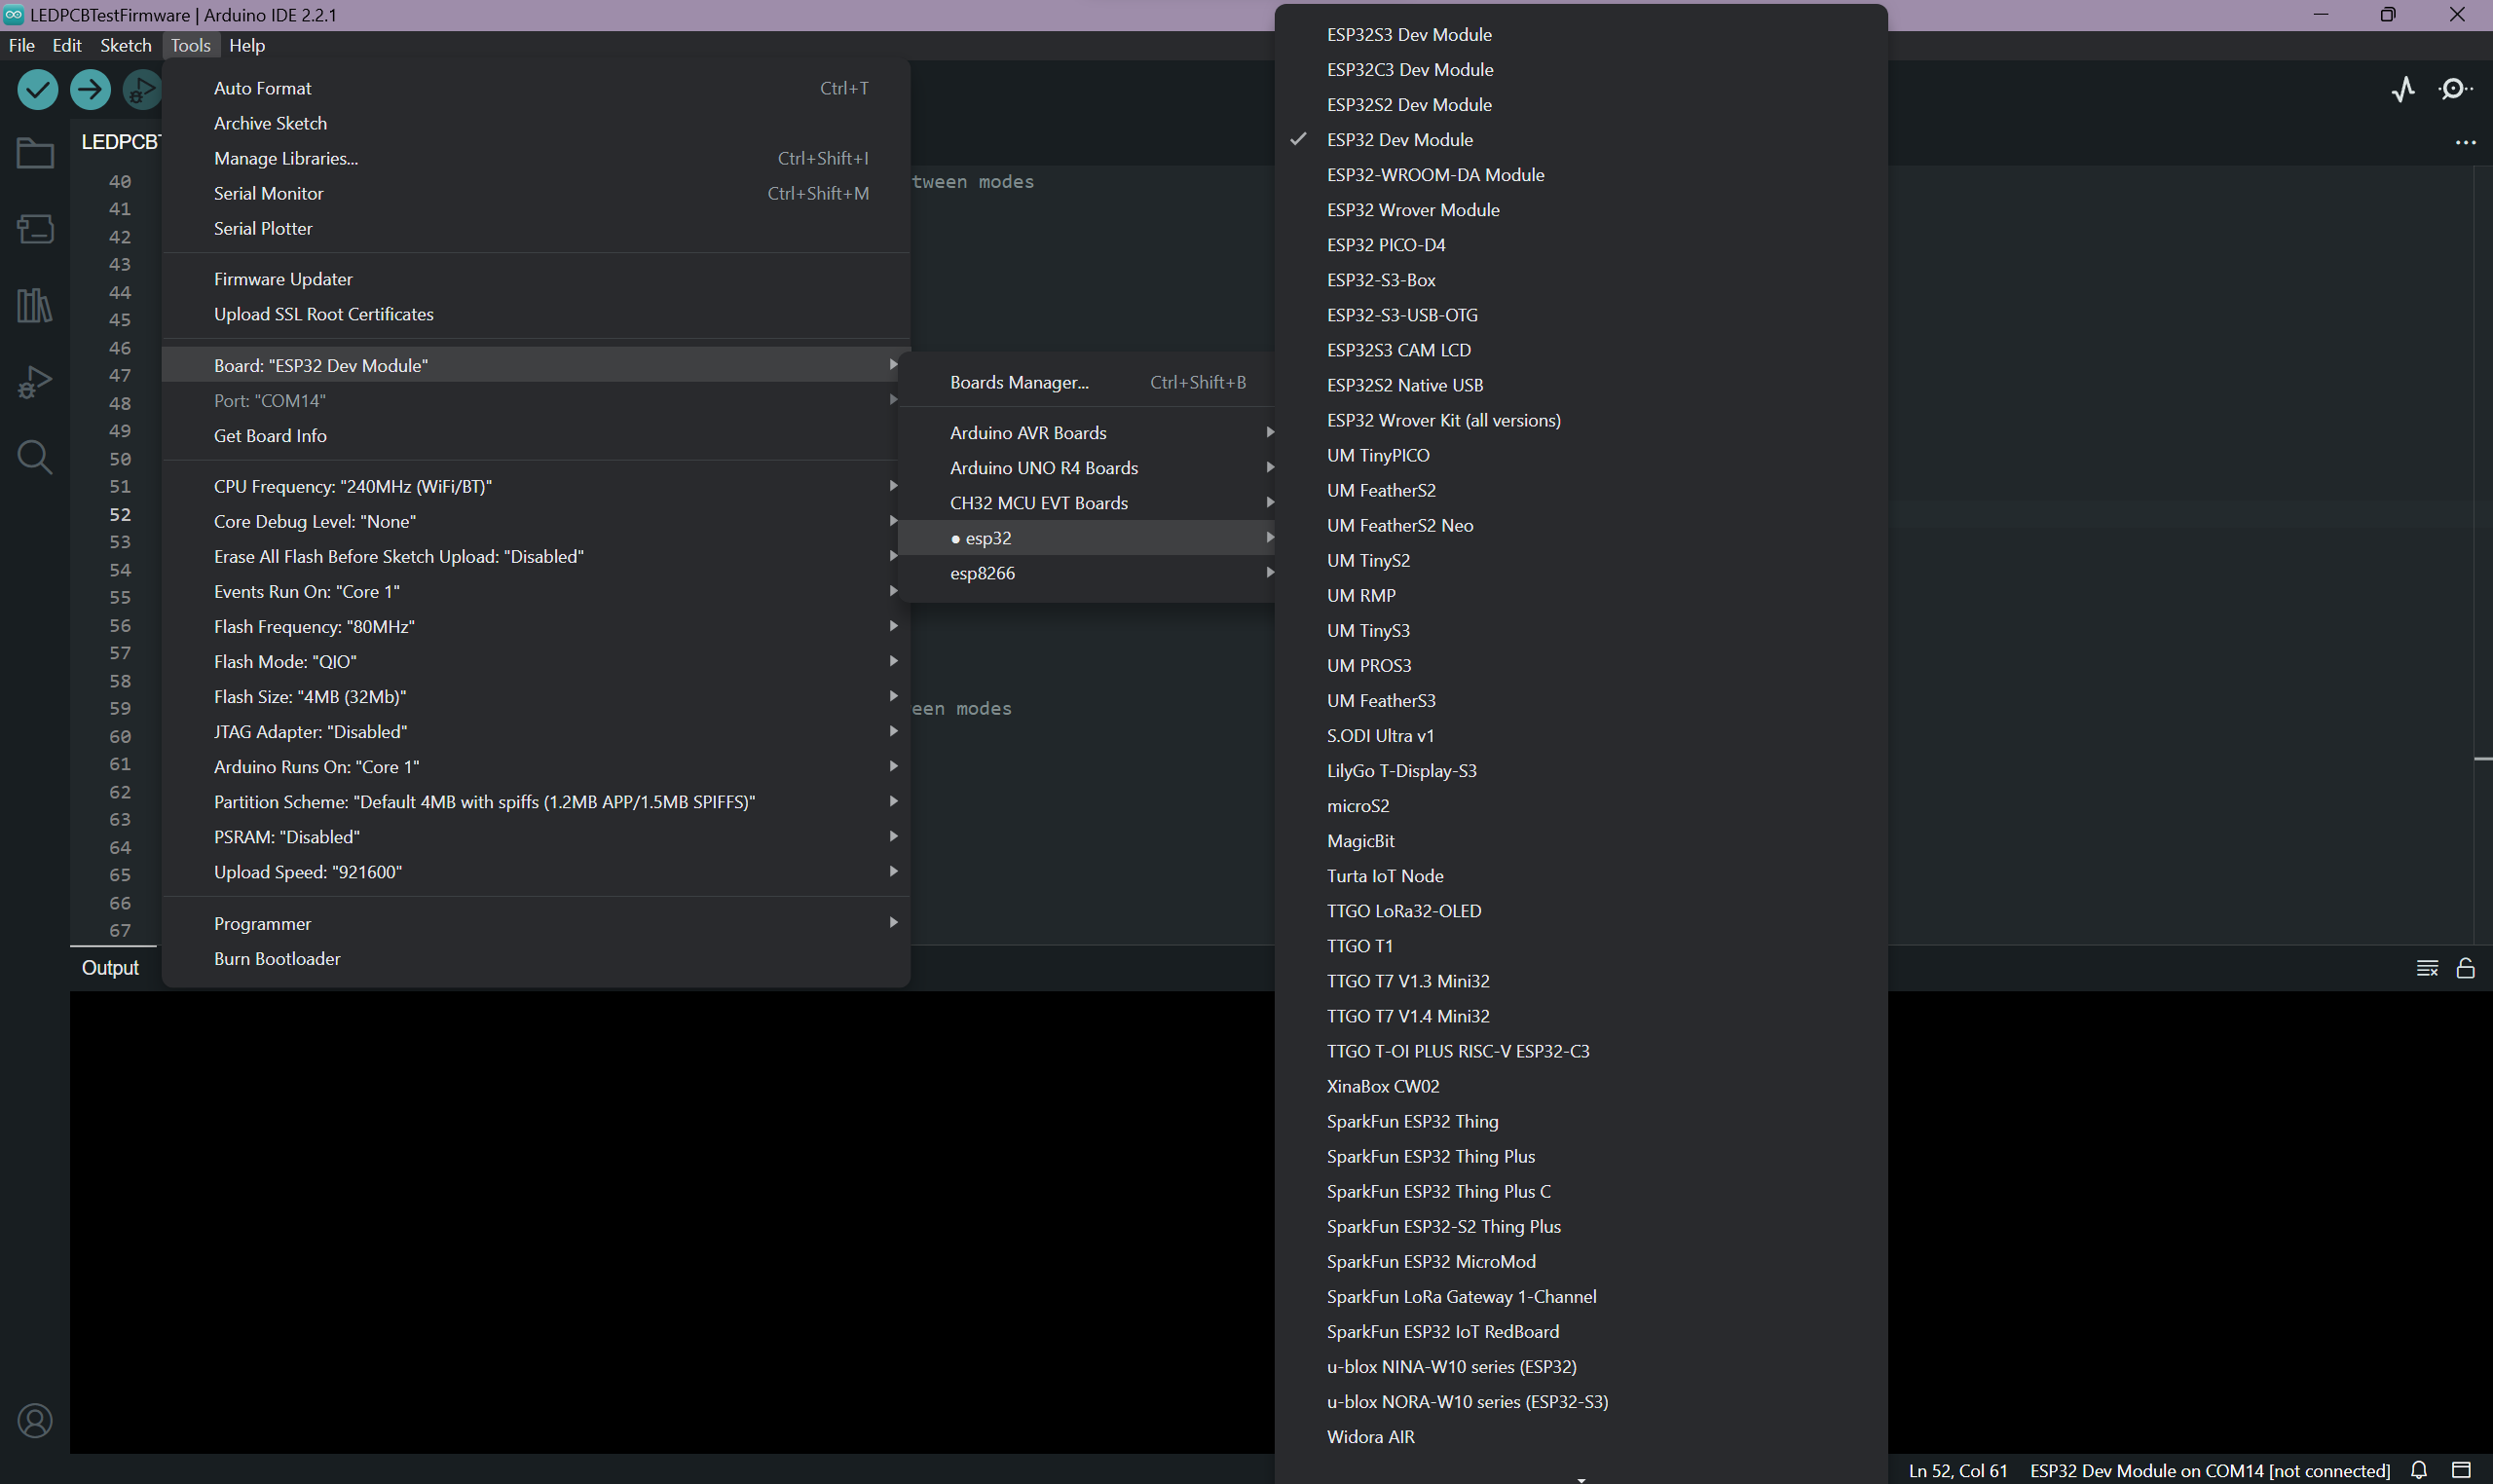
Task: Expand the Board: ESP32 Dev Module submenu
Action: click(536, 366)
